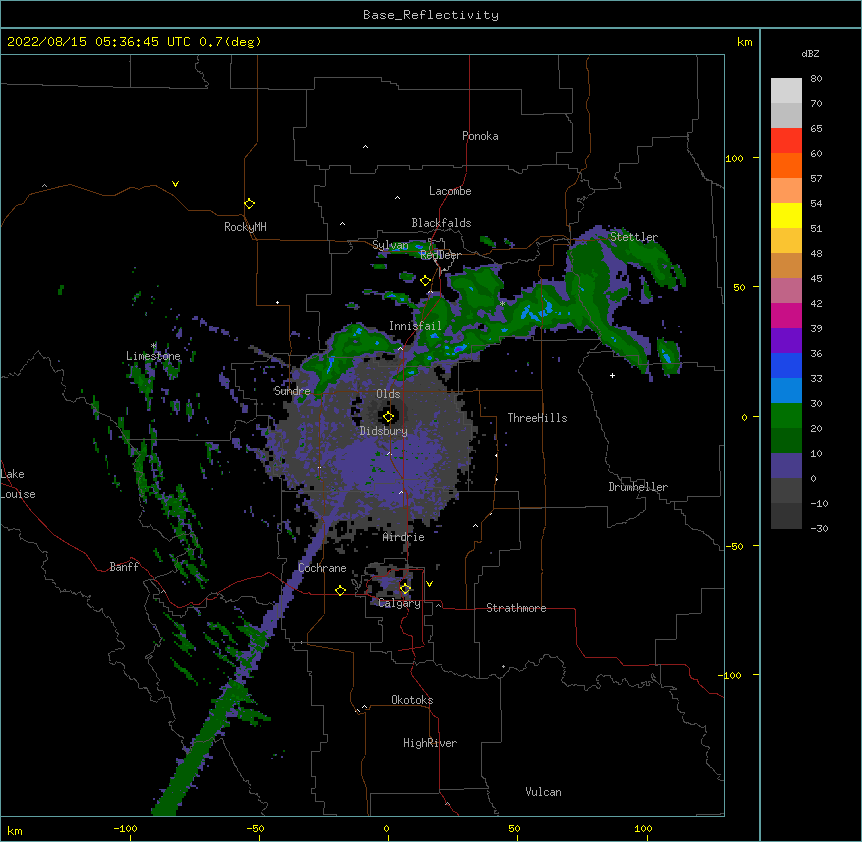Select the purple 10 dBZ legend color
The height and width of the screenshot is (842, 862).
click(x=786, y=466)
